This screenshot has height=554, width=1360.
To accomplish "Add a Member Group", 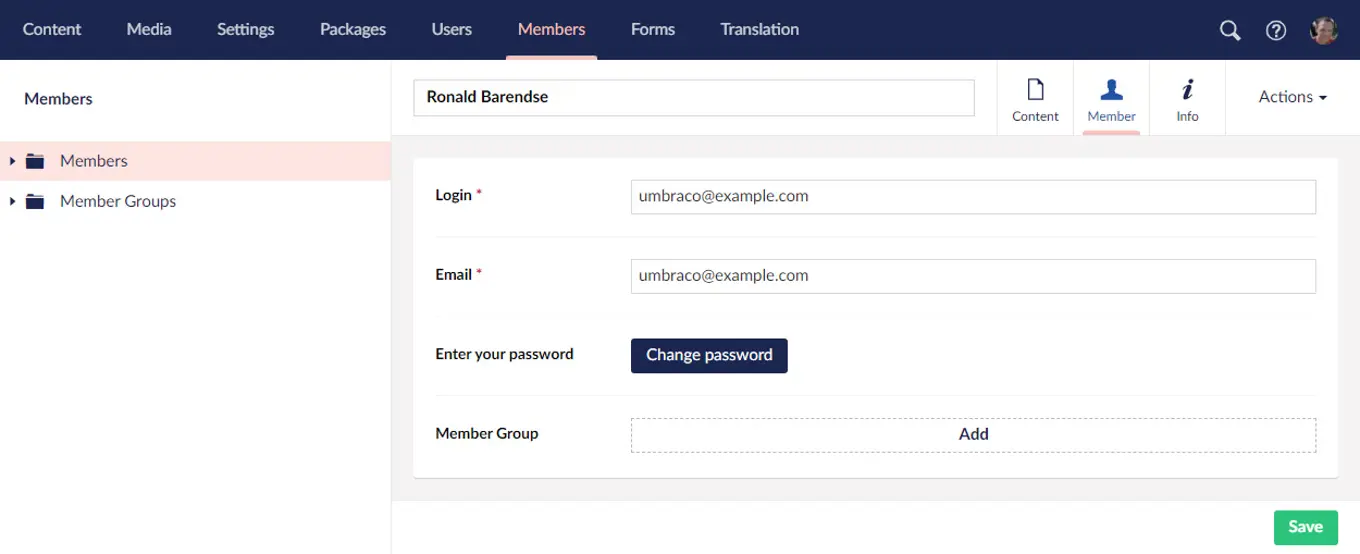I will 973,434.
